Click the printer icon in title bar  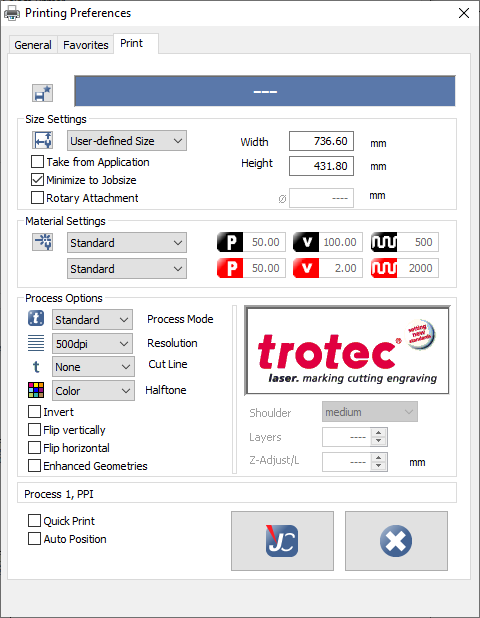coord(12,13)
